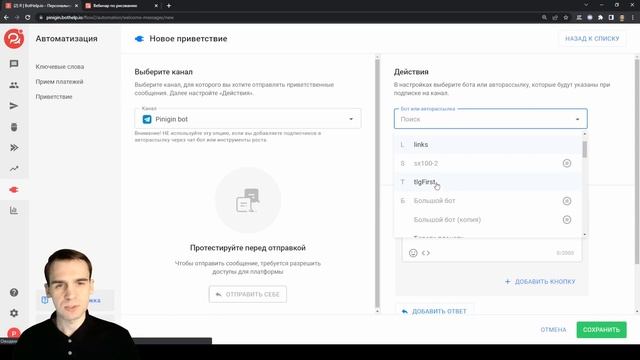
Task: Reload the browser page
Action: tap(27, 18)
